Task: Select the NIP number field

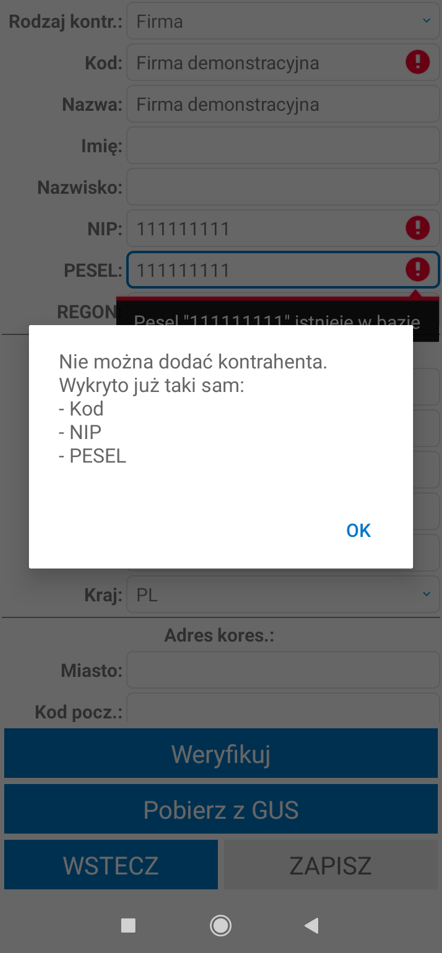Action: pos(283,228)
